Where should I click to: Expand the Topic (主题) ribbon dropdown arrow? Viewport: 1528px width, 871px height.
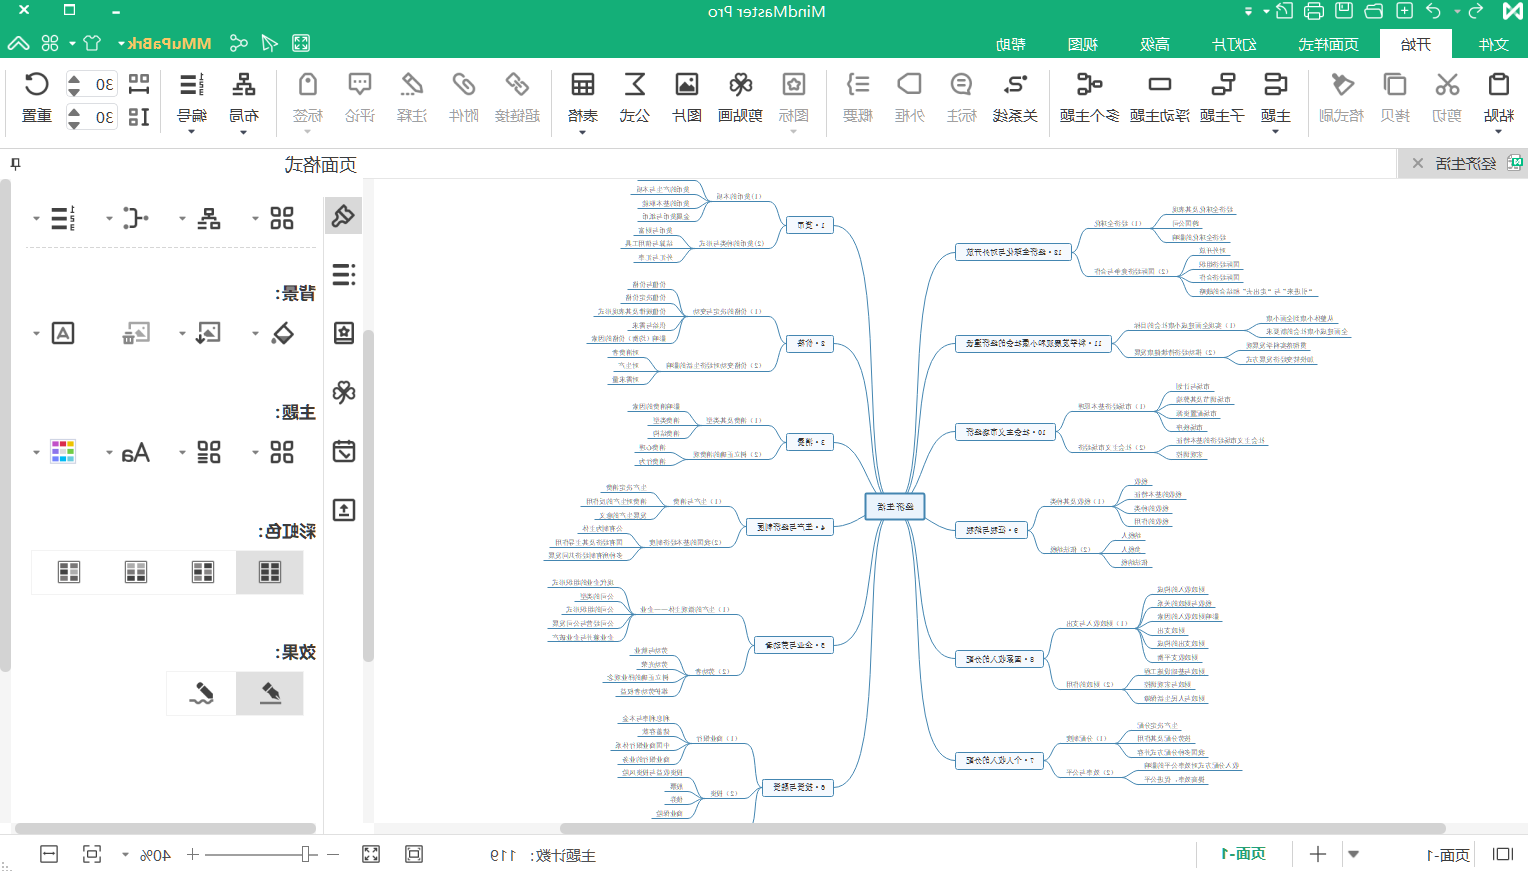point(1275,132)
